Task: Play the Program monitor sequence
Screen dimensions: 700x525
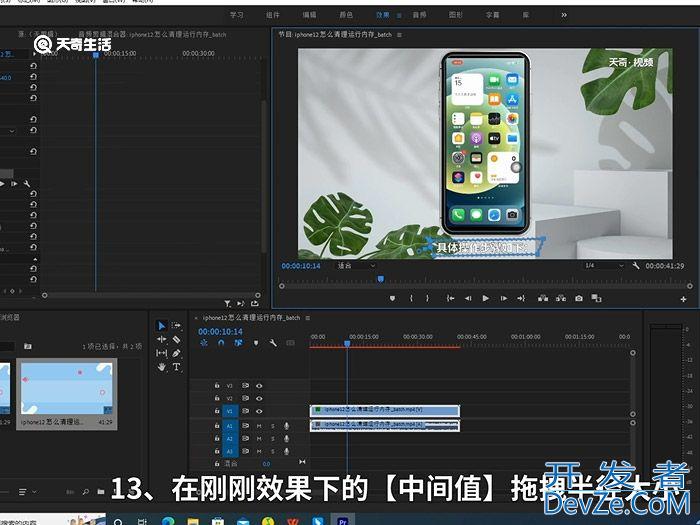Action: tap(486, 298)
